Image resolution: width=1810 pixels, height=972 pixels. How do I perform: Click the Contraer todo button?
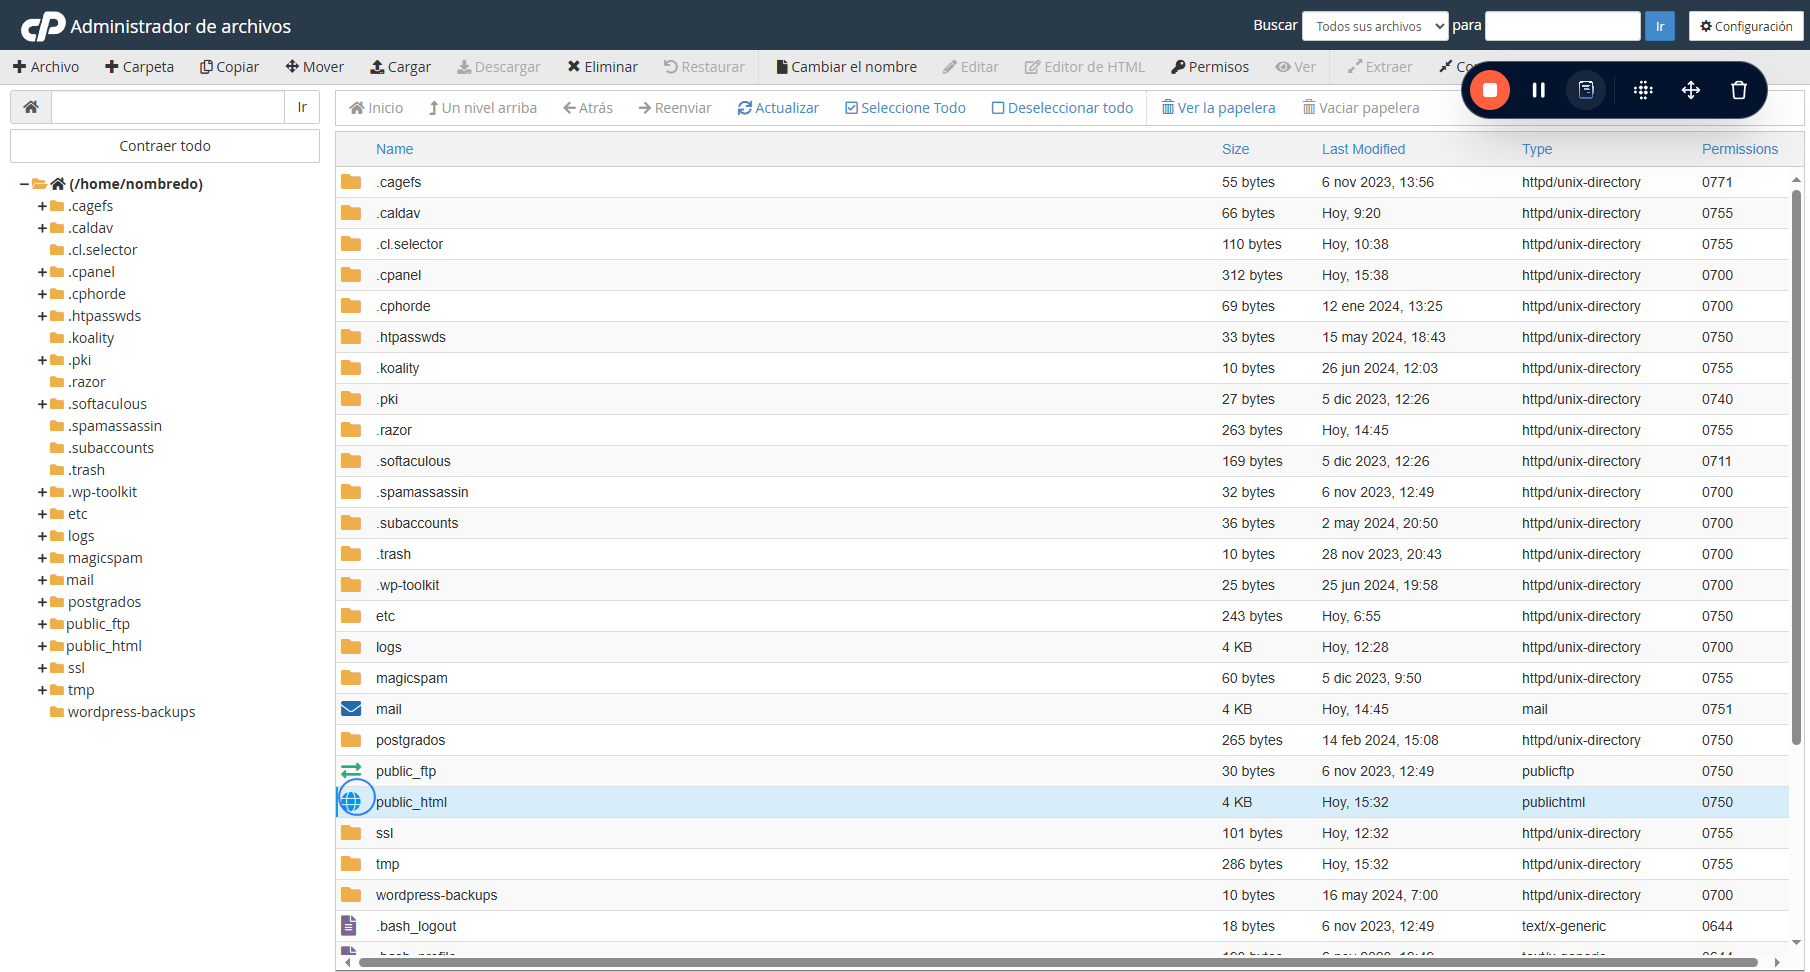tap(165, 146)
